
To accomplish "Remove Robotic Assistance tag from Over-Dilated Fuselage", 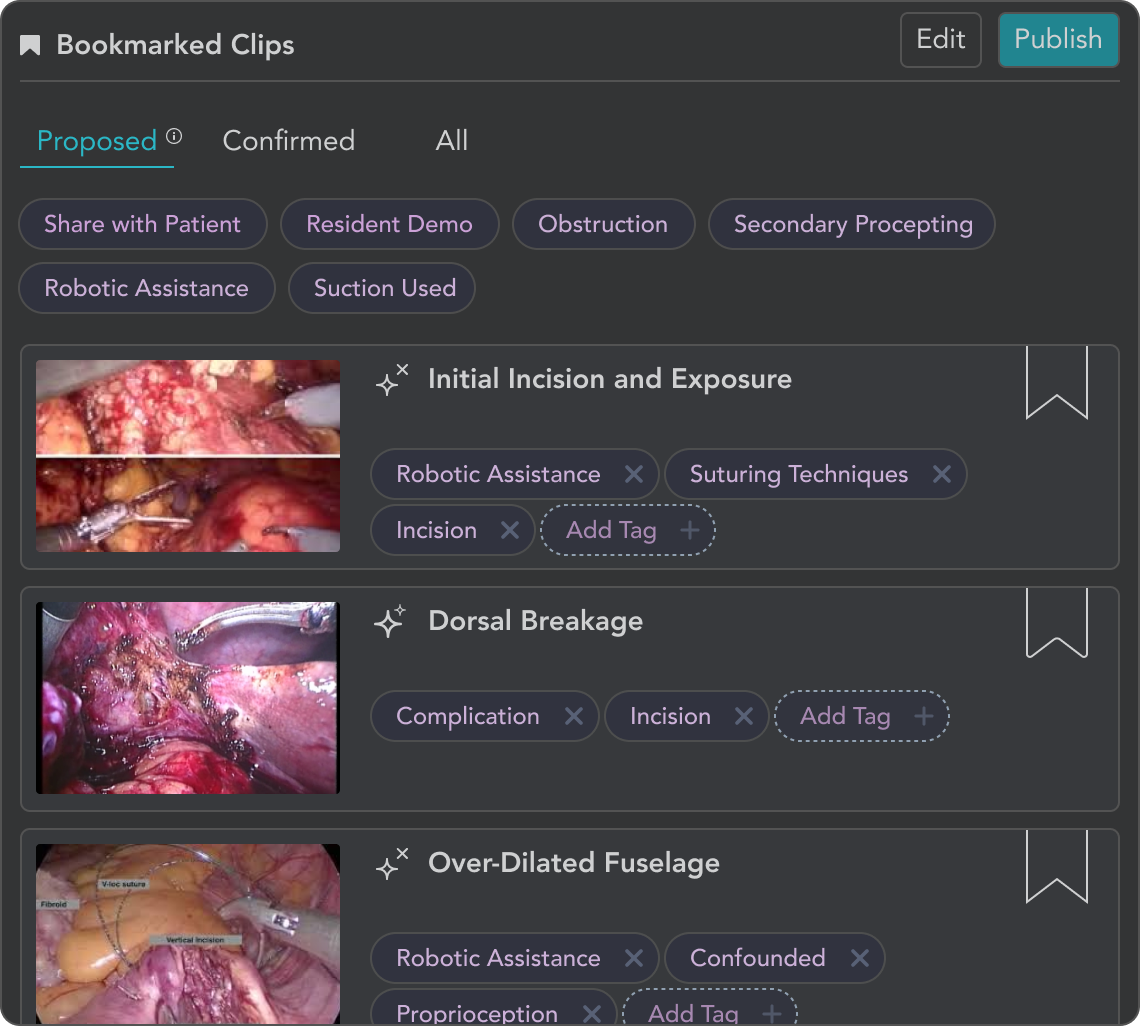I will (634, 958).
